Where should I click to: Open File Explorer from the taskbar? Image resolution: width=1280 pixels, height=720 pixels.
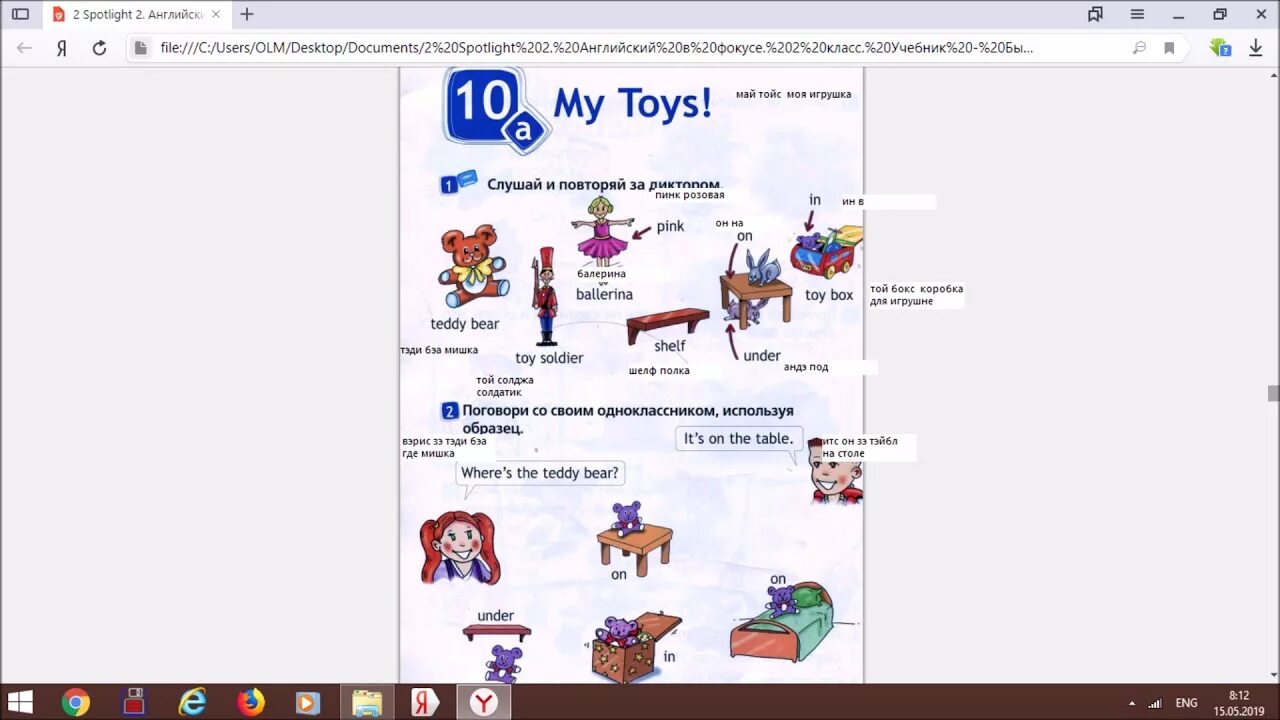367,702
